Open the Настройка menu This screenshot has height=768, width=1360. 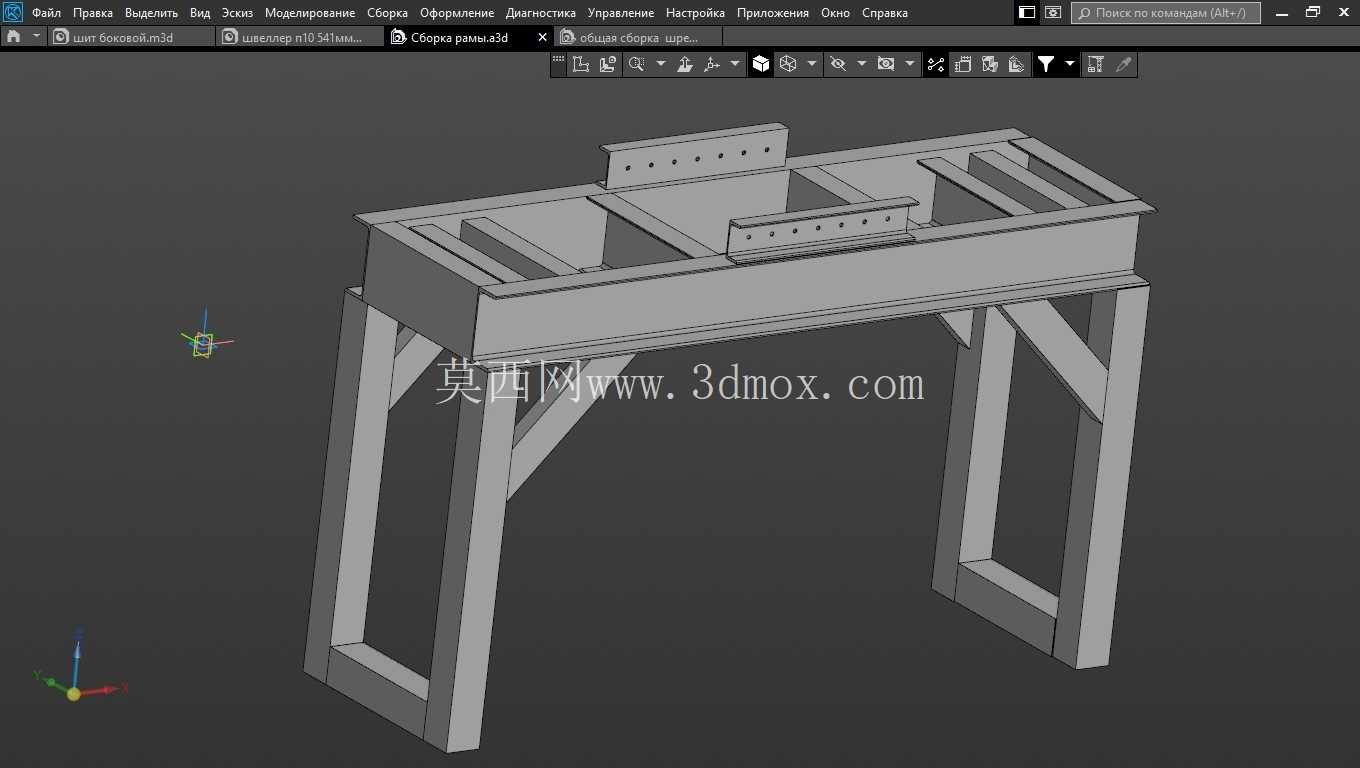[695, 13]
